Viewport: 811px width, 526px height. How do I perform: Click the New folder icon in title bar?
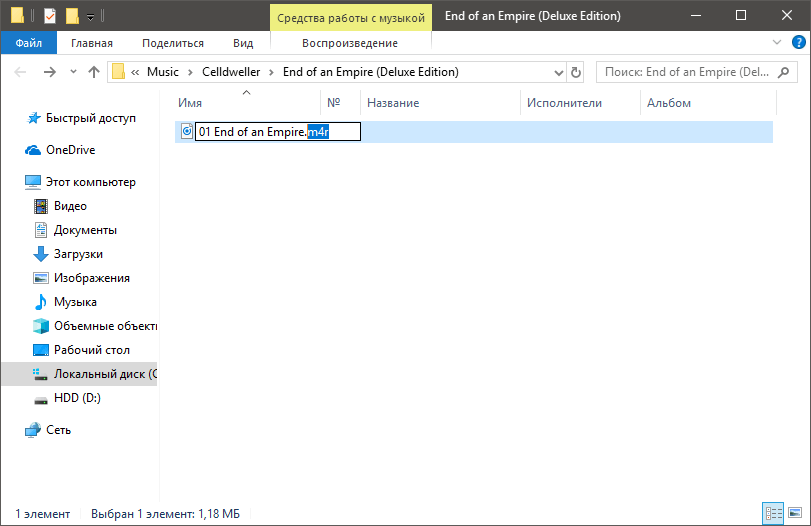[x=72, y=16]
